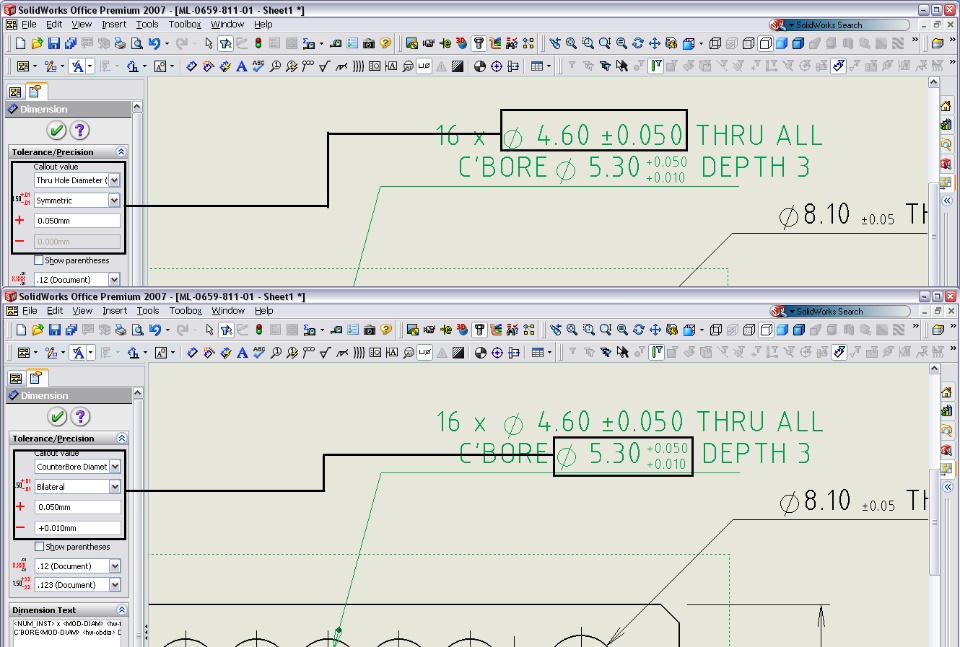
Task: Click home icon in lower window task pane
Action: click(947, 392)
